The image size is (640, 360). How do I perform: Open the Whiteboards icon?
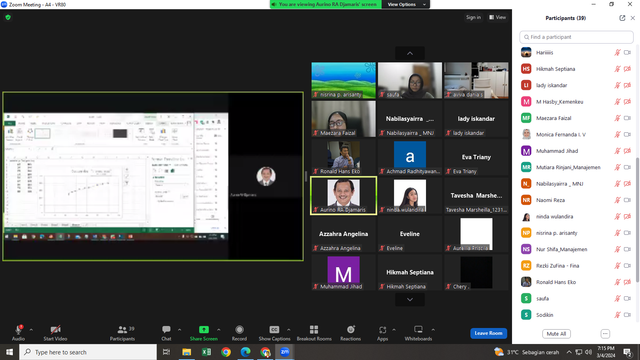(418, 329)
